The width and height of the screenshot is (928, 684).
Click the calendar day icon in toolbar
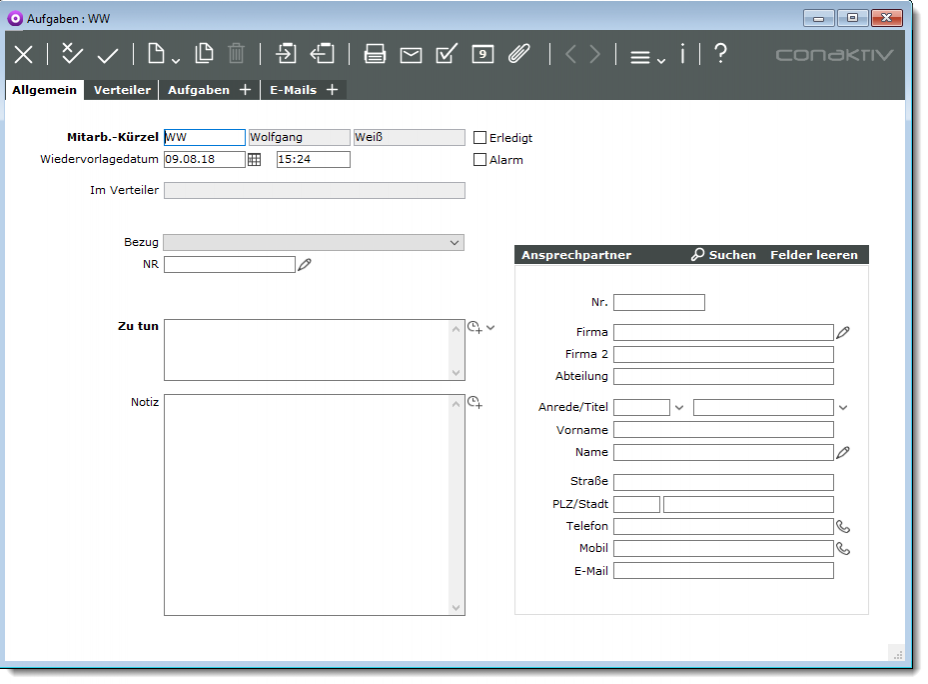[483, 54]
